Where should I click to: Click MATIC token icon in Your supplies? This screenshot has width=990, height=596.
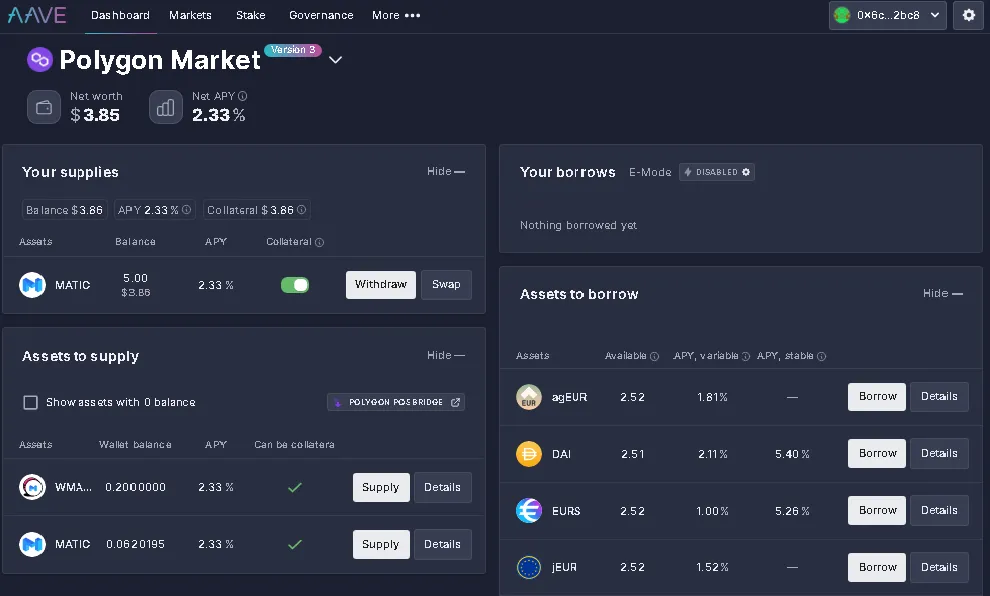[32, 285]
